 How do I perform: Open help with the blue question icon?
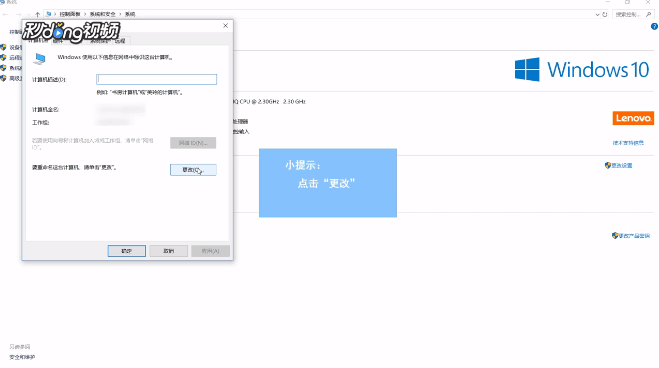coord(654,26)
